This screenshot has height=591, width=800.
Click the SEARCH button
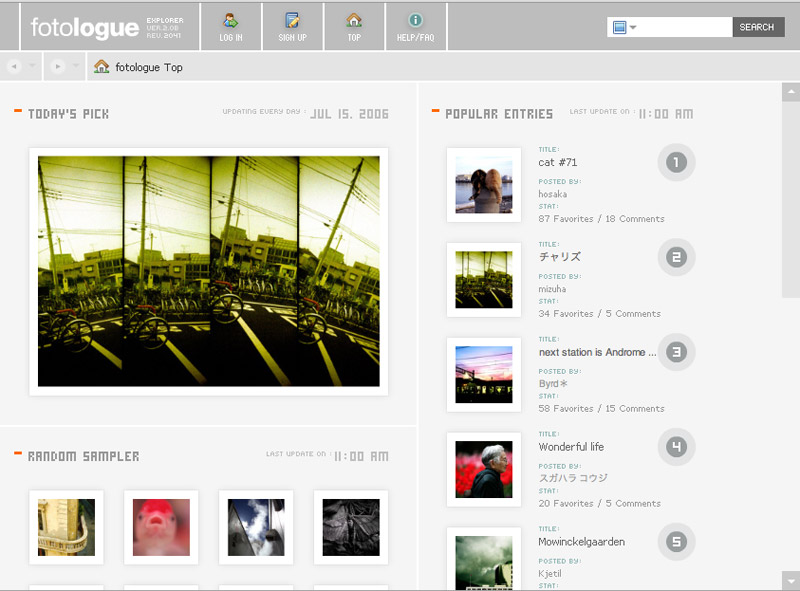point(758,27)
